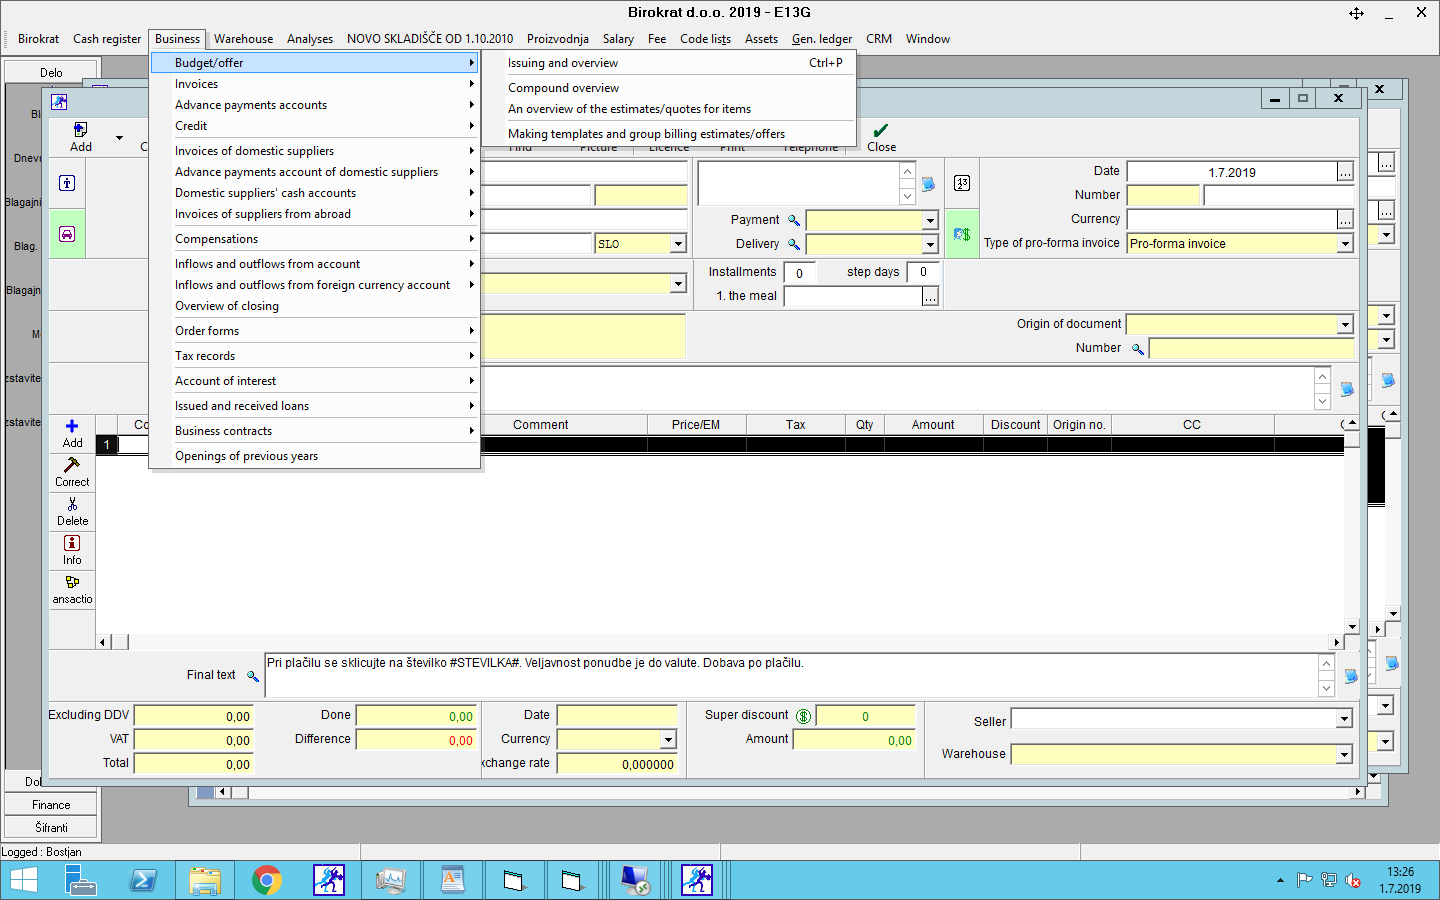Click the purple car icon on green
The width and height of the screenshot is (1440, 900).
click(x=67, y=234)
